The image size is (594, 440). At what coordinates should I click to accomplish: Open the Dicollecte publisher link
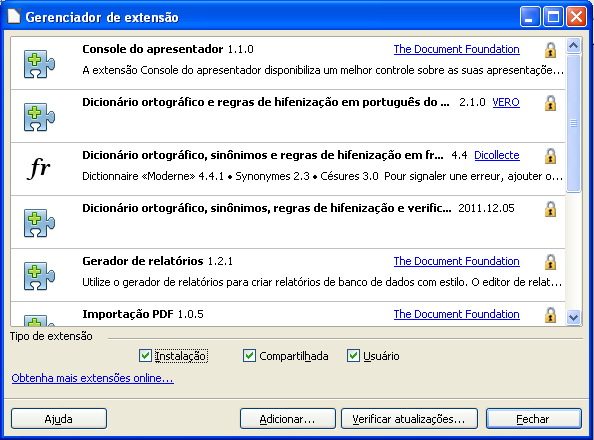[497, 155]
